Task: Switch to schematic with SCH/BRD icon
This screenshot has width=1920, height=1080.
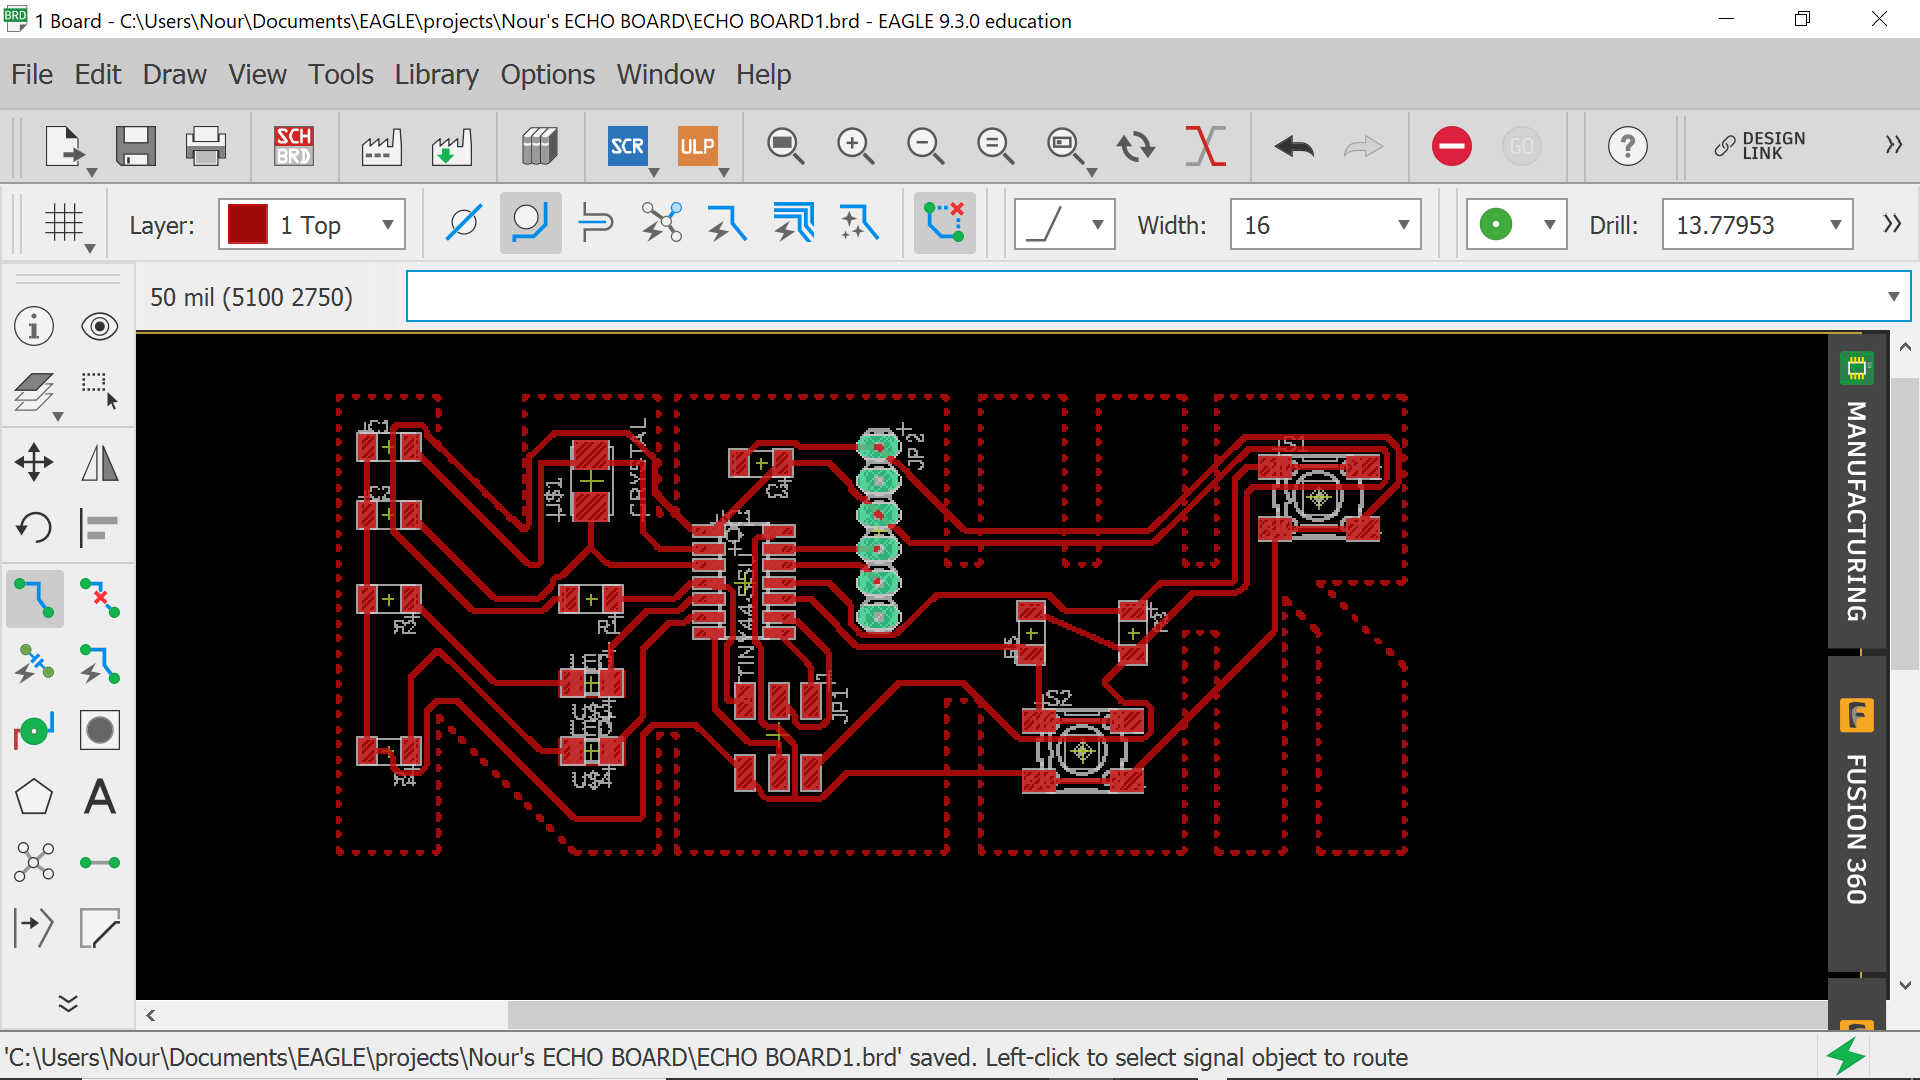Action: pyautogui.click(x=294, y=146)
